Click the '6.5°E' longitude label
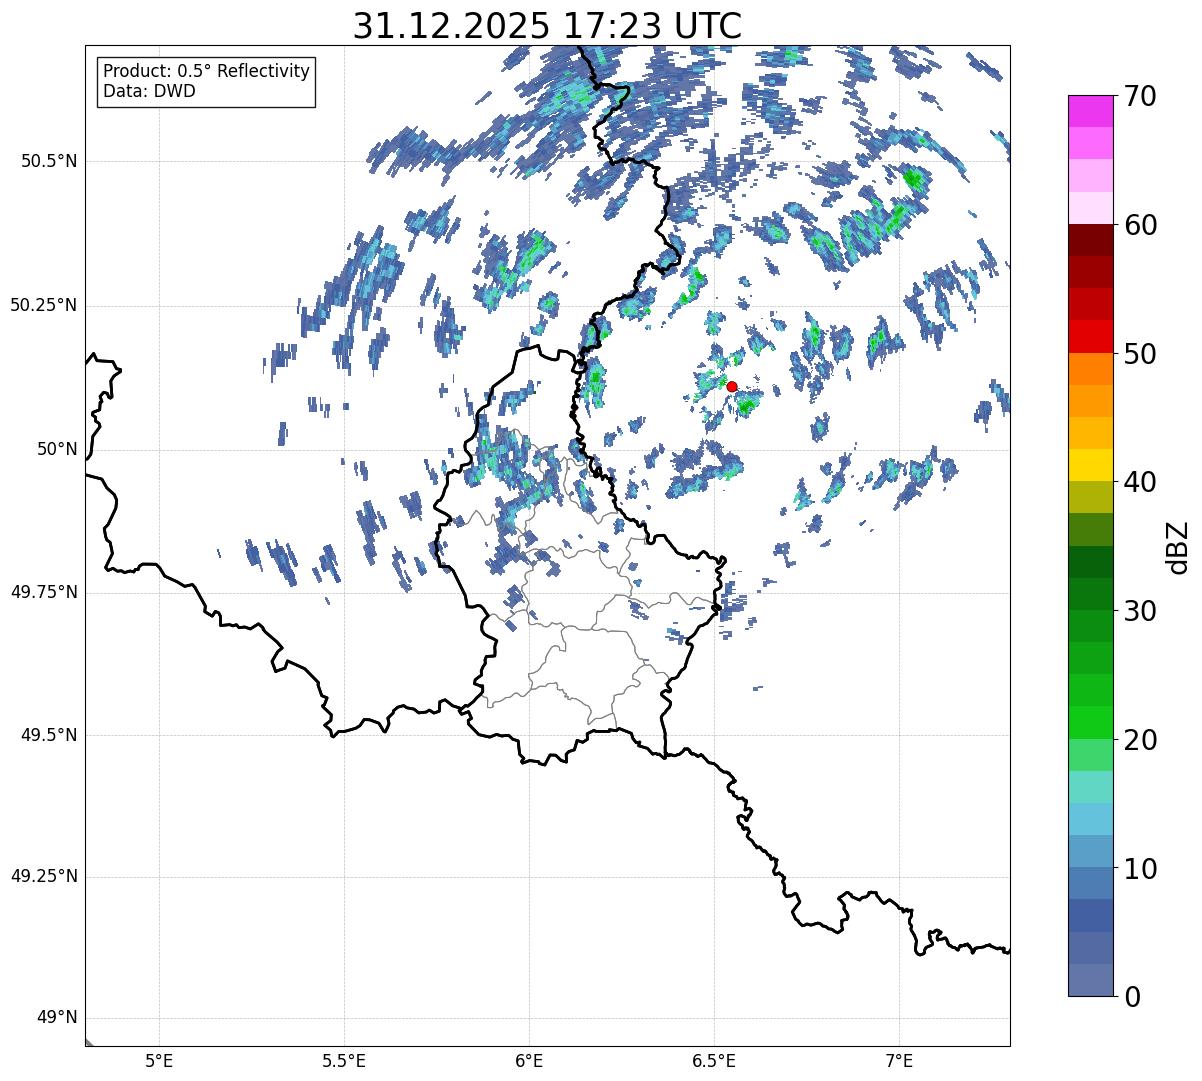Viewport: 1202px width, 1081px height. pyautogui.click(x=714, y=1061)
